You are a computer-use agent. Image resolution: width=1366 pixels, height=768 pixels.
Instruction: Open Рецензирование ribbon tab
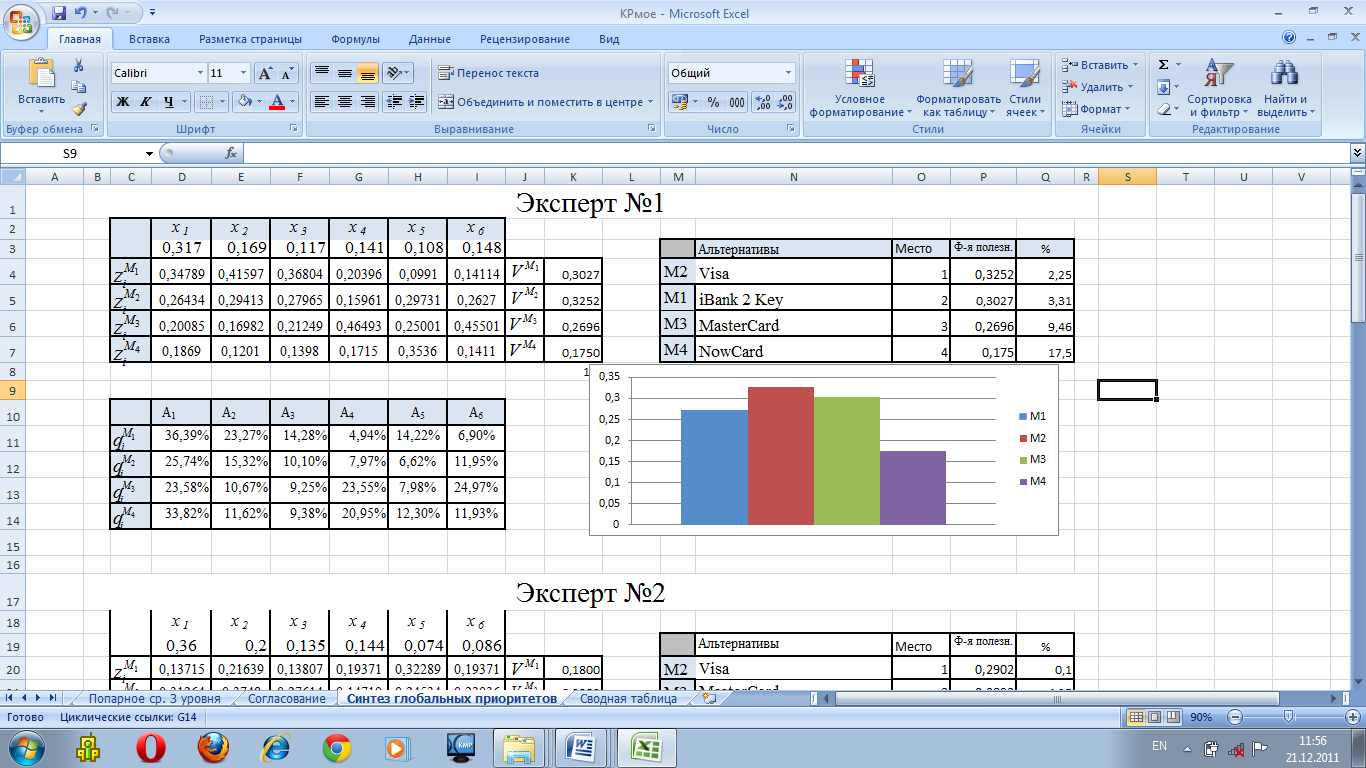click(x=525, y=39)
